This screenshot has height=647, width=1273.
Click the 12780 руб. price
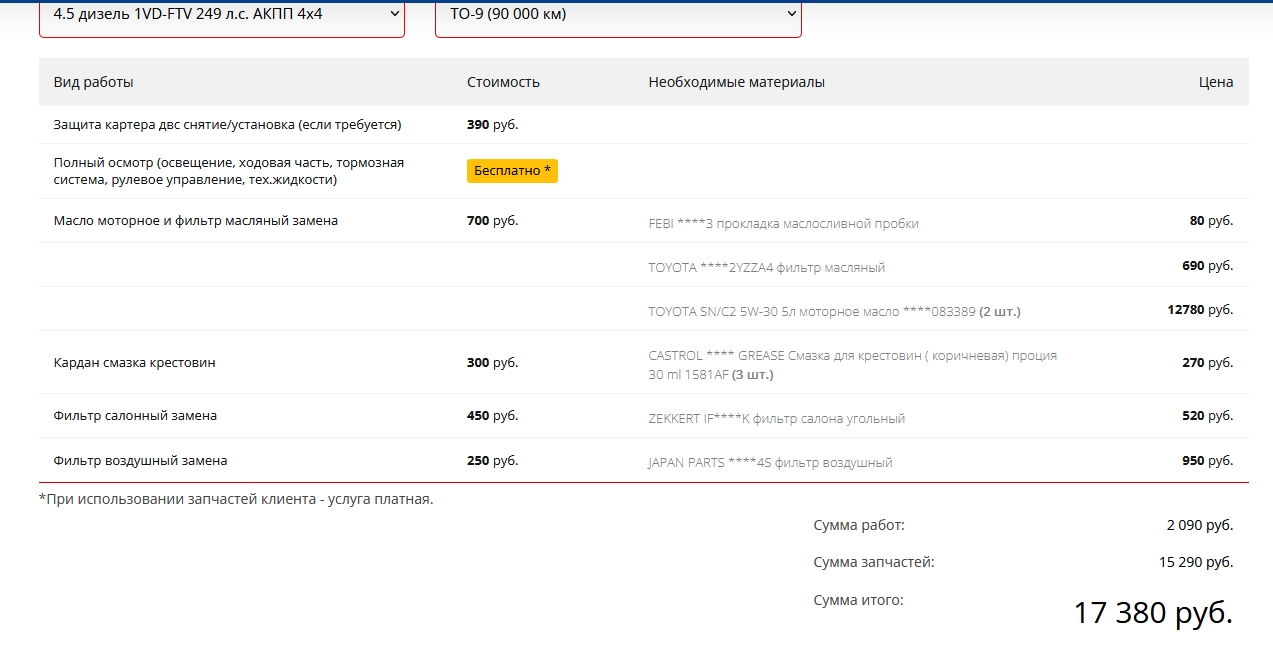[1201, 310]
